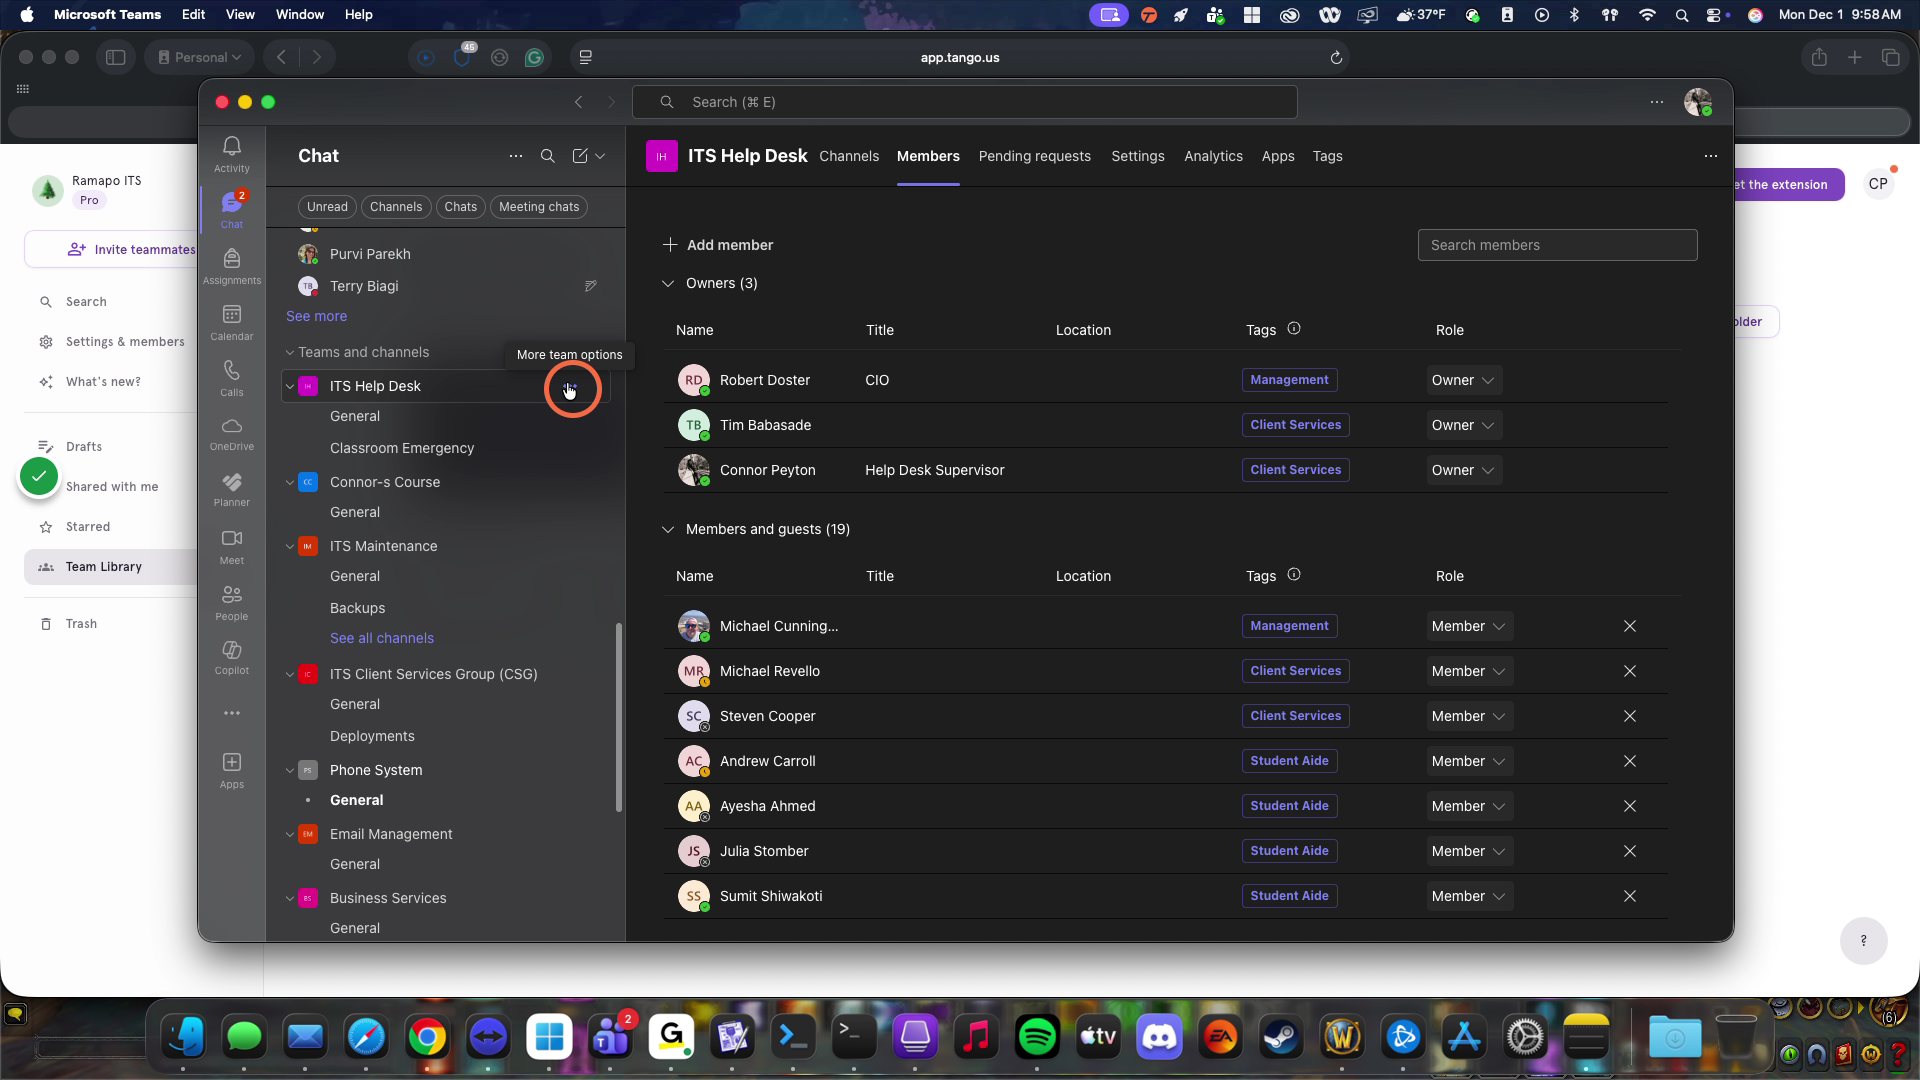The height and width of the screenshot is (1080, 1920).
Task: Collapse the ITS Maintenance team tree
Action: coord(290,546)
